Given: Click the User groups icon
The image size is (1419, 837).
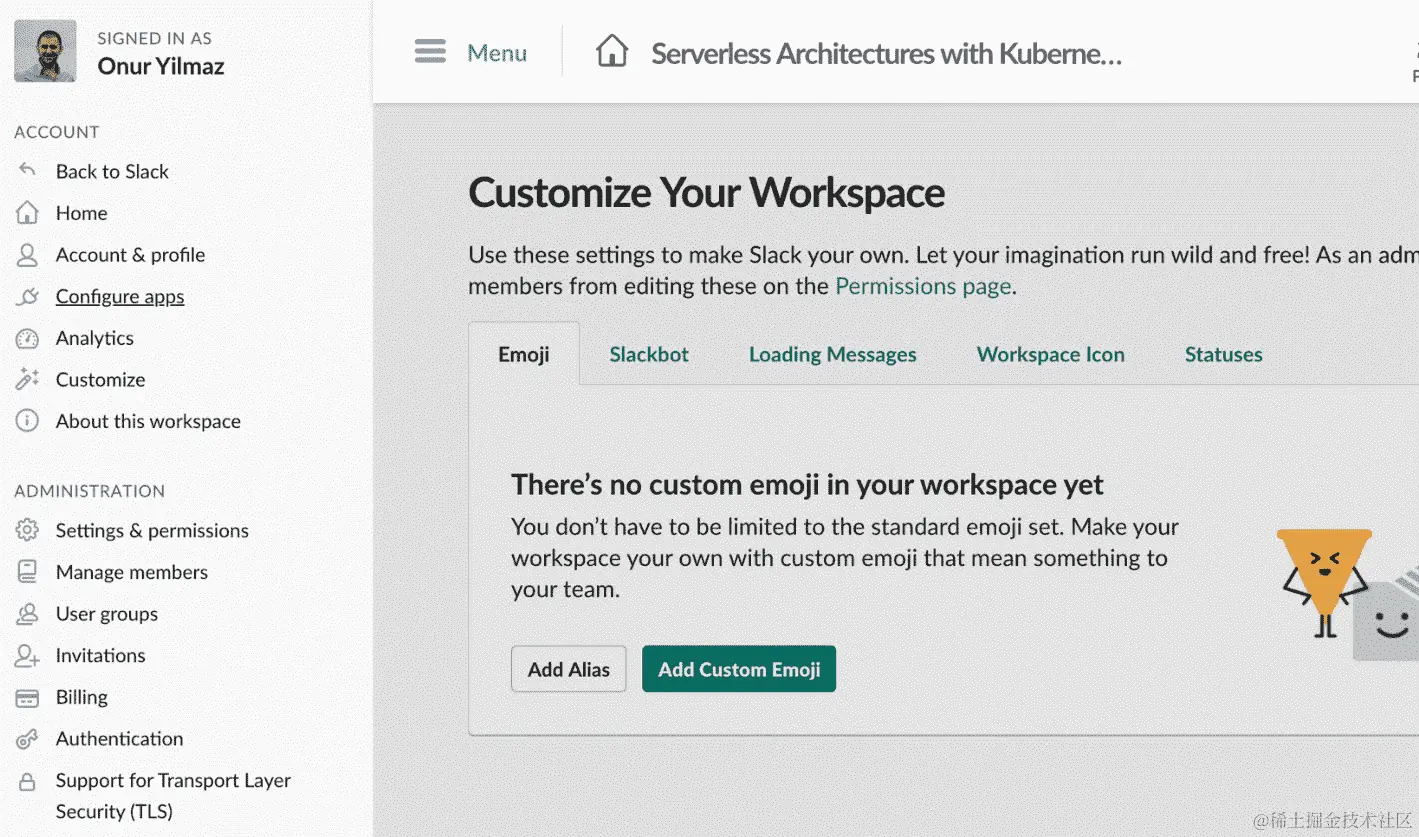Looking at the screenshot, I should [27, 614].
